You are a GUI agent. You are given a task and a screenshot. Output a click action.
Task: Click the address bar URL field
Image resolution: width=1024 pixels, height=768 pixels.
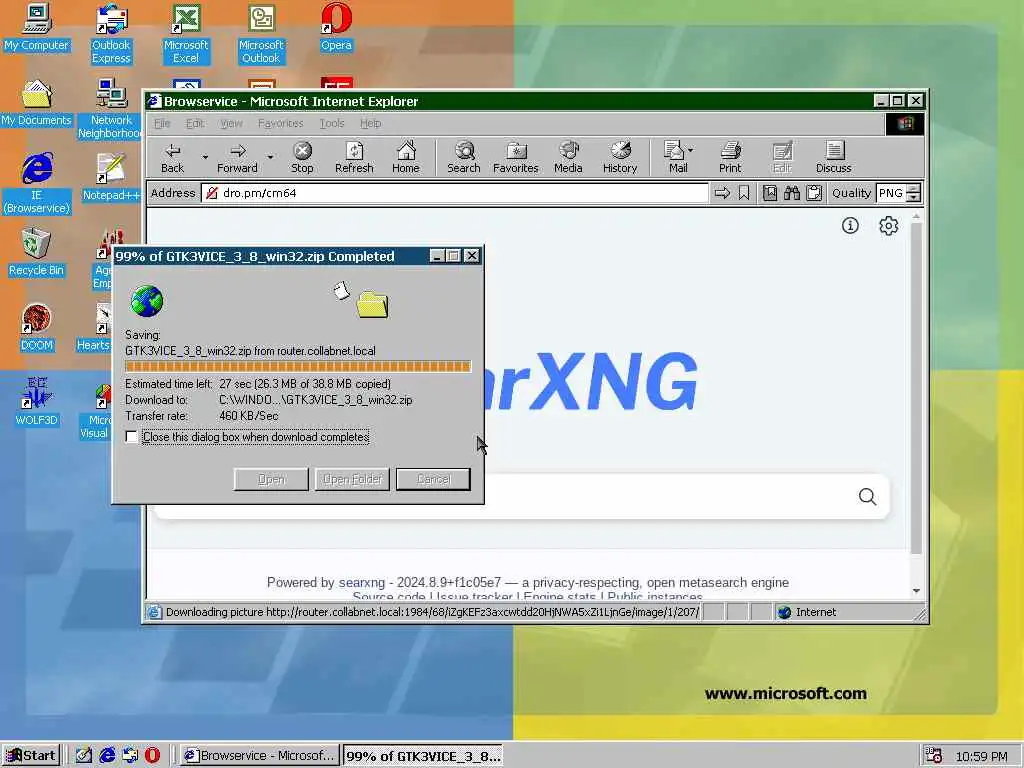pyautogui.click(x=455, y=193)
